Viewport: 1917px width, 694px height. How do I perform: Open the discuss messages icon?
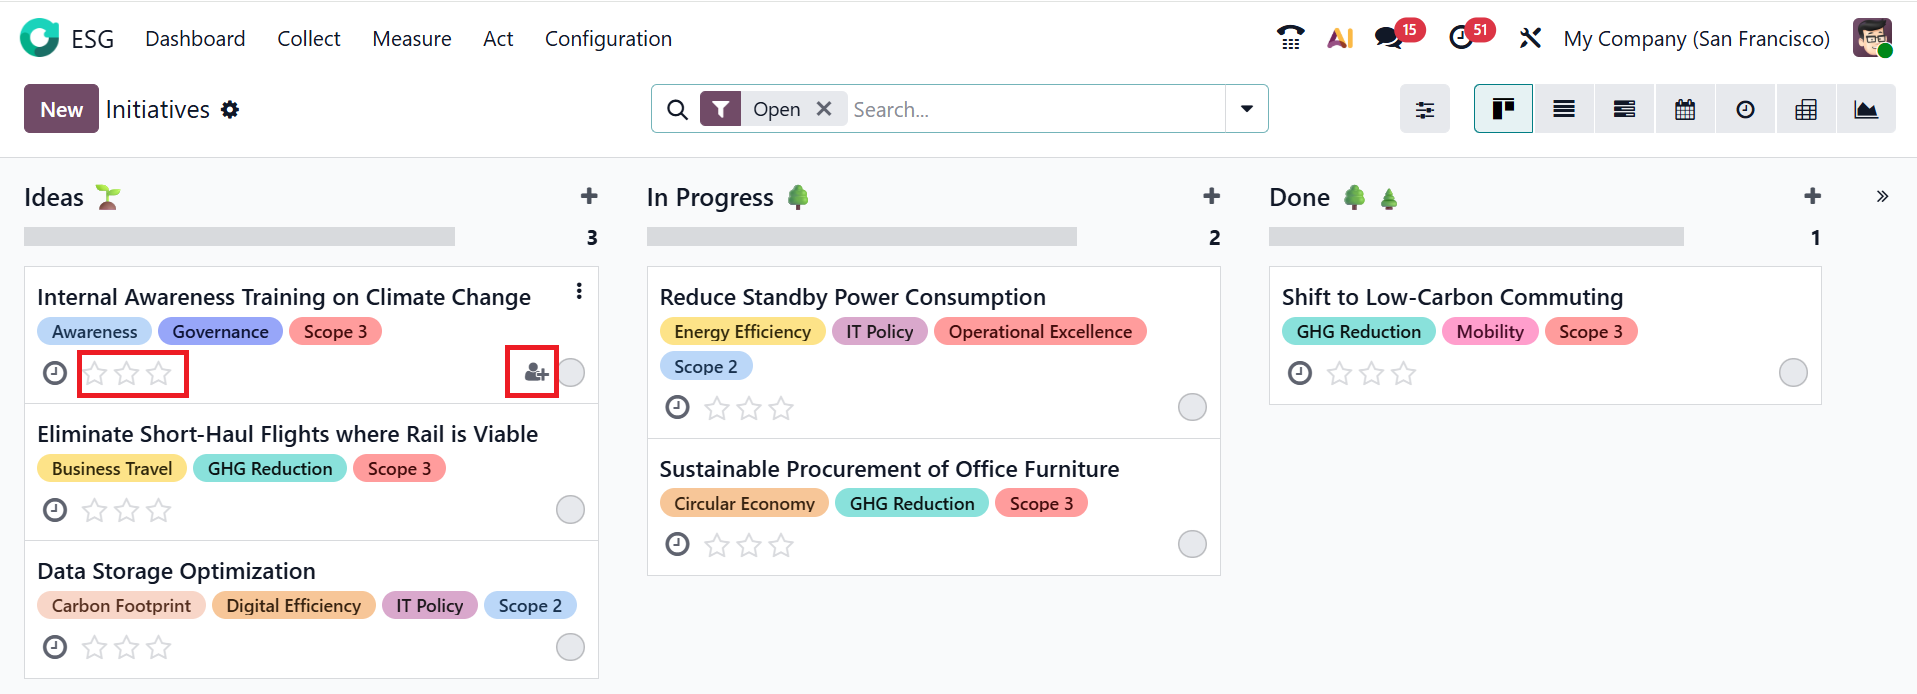[x=1388, y=38]
